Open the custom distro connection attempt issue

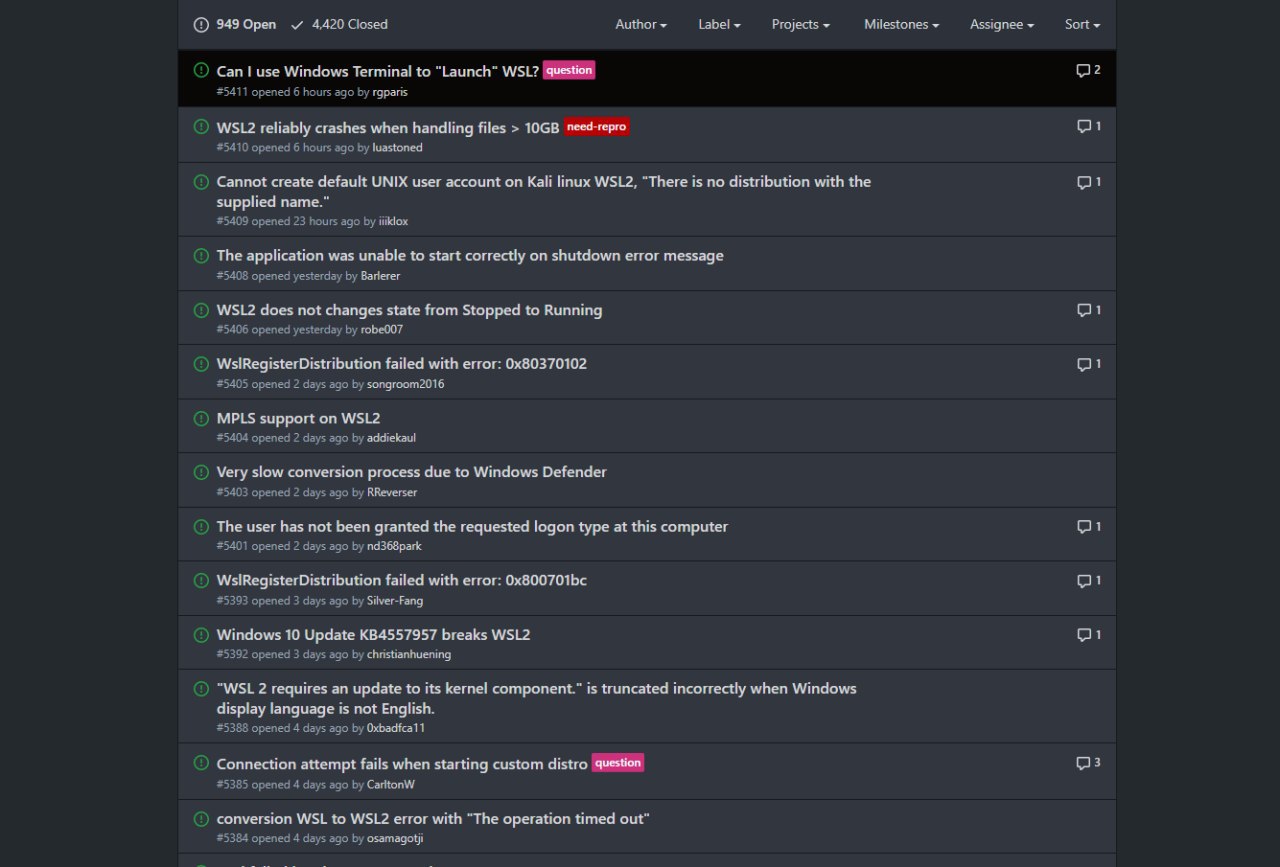tap(402, 764)
